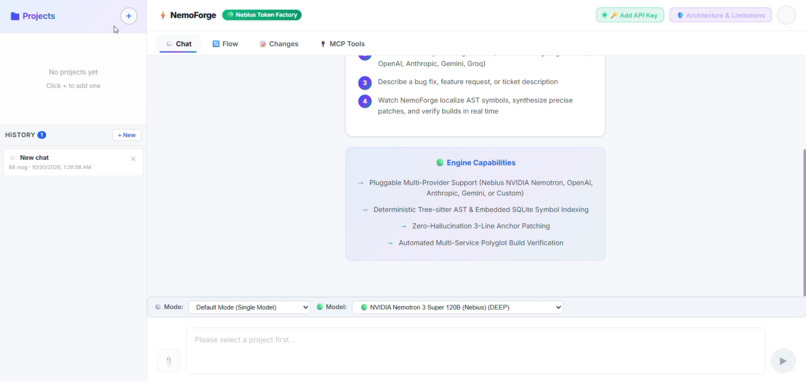Click the 'Describe a bug fix' step text

(468, 82)
